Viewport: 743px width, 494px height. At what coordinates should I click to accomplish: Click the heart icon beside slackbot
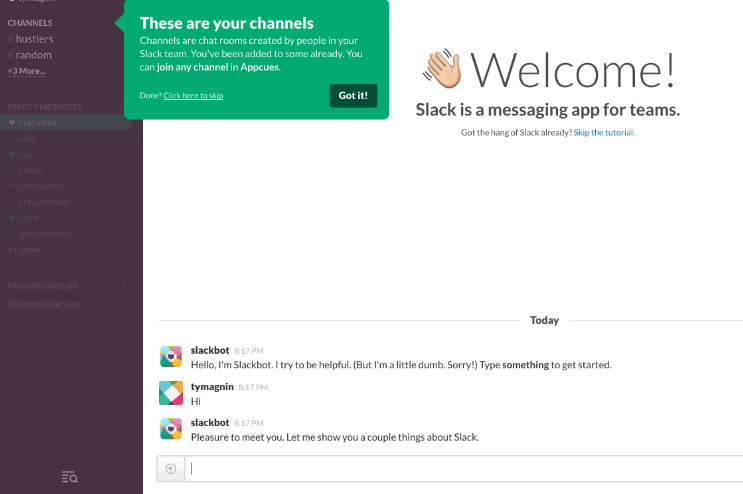click(12, 123)
